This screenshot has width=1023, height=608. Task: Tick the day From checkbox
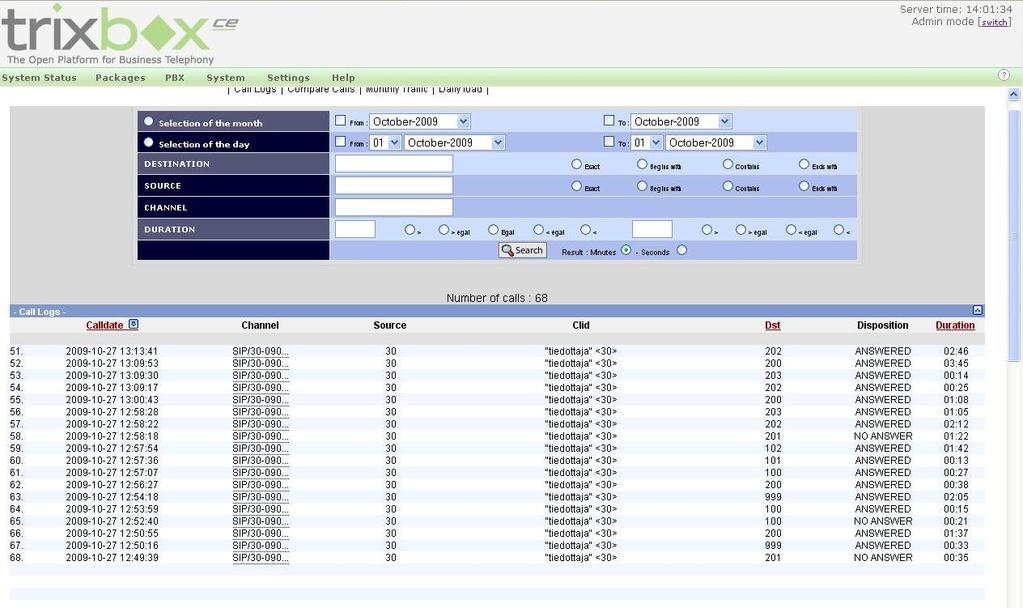tap(340, 142)
